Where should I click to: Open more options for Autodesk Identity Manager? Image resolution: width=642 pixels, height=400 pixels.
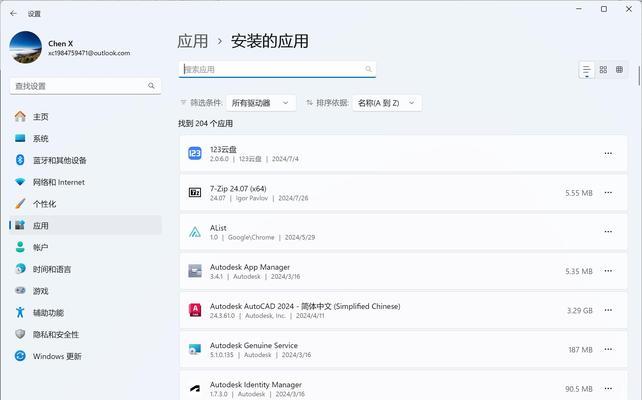click(608, 388)
